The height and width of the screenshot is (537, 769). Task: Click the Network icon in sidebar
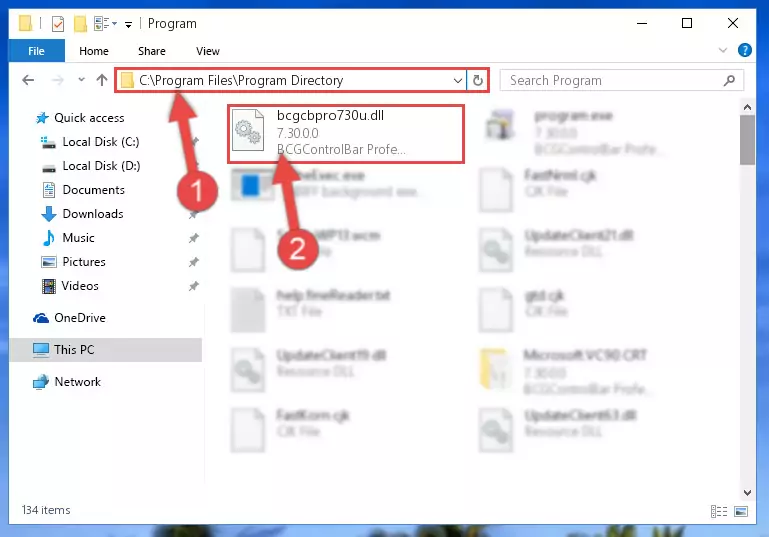[41, 382]
